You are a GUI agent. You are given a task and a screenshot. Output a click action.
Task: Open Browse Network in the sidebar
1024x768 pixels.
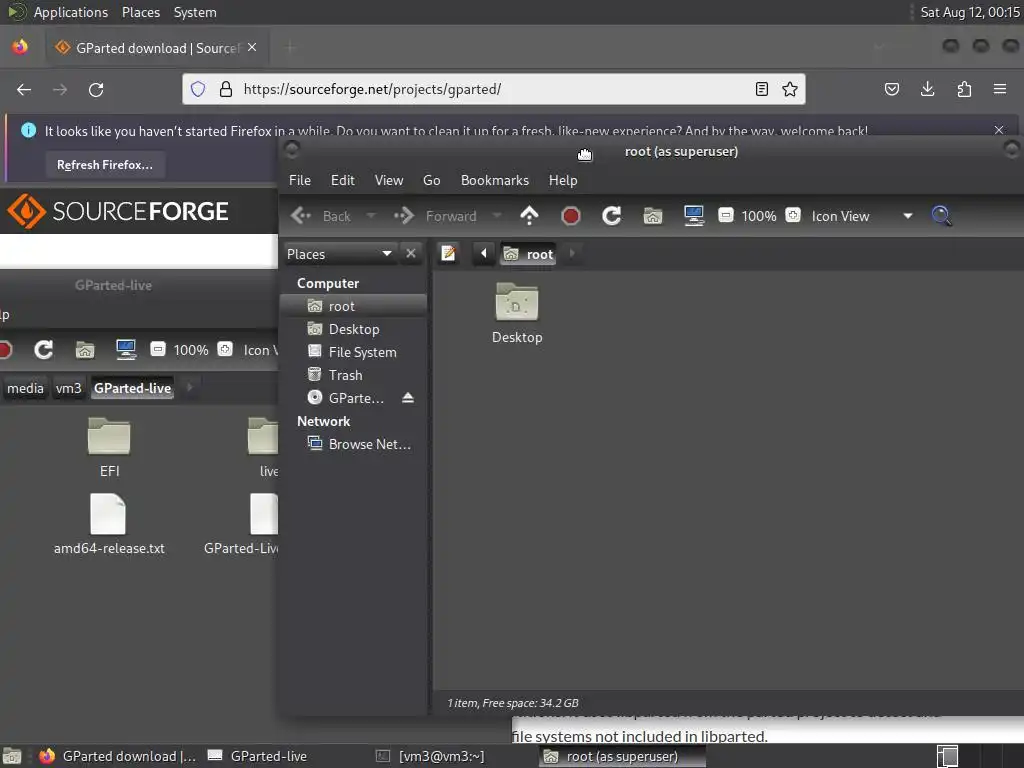click(353, 444)
